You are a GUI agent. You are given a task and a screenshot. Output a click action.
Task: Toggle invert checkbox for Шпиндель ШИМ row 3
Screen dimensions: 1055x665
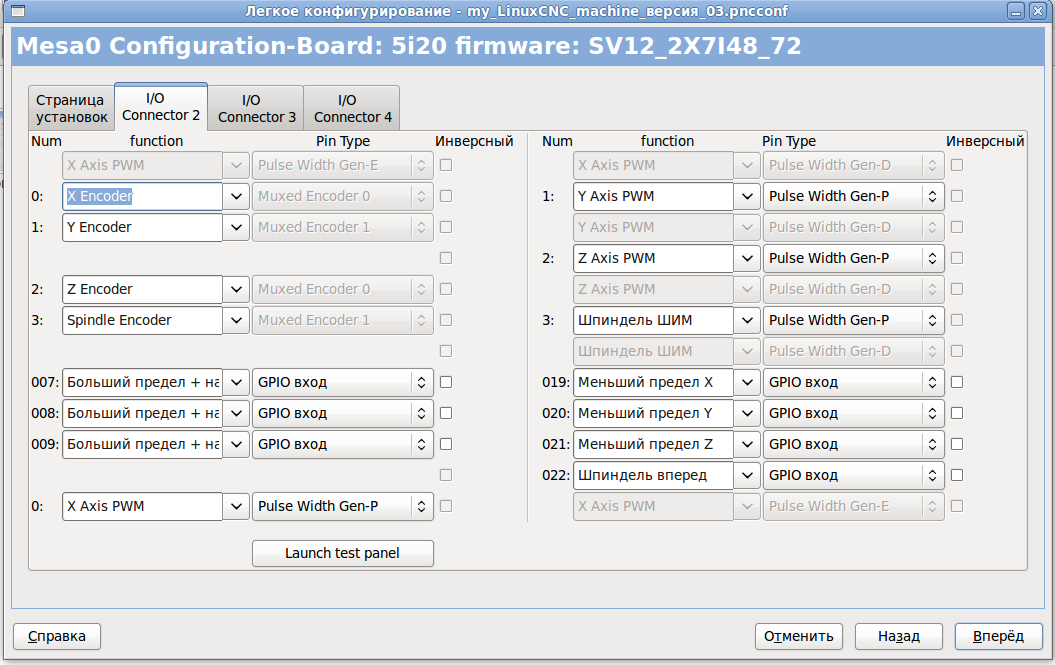tap(957, 320)
